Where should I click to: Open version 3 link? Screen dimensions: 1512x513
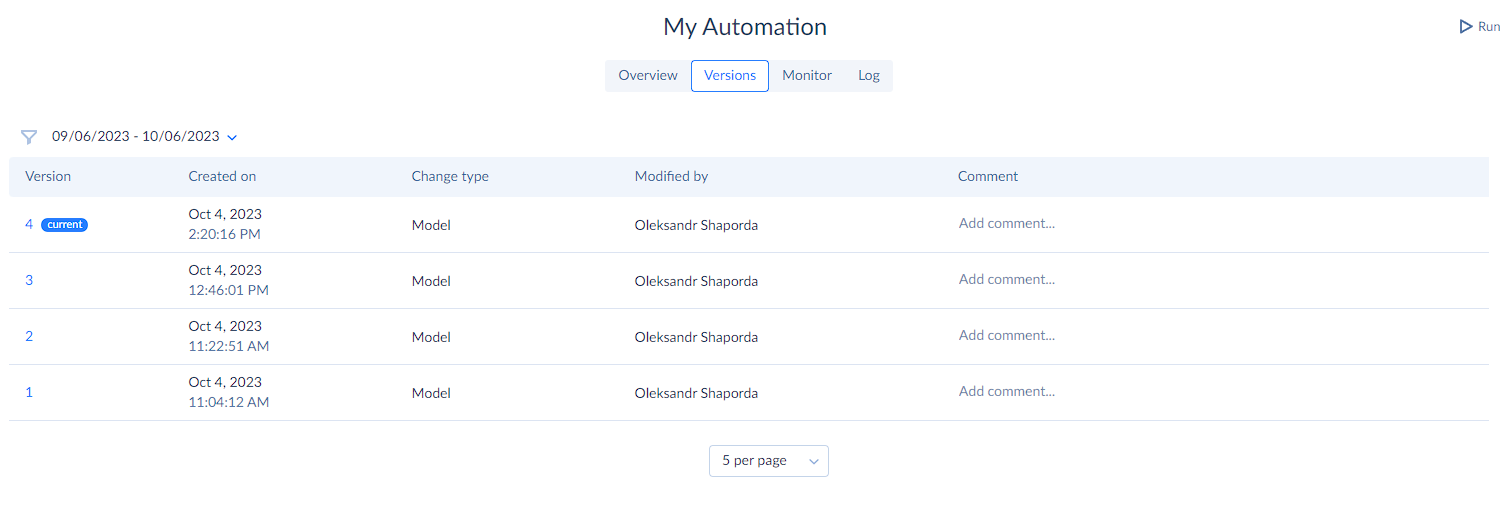click(x=29, y=281)
